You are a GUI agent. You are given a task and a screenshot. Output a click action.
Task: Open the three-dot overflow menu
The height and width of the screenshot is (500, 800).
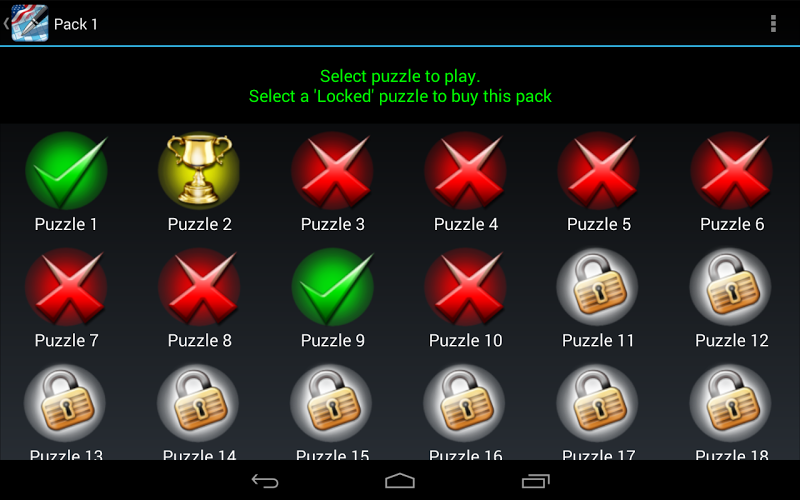[773, 23]
